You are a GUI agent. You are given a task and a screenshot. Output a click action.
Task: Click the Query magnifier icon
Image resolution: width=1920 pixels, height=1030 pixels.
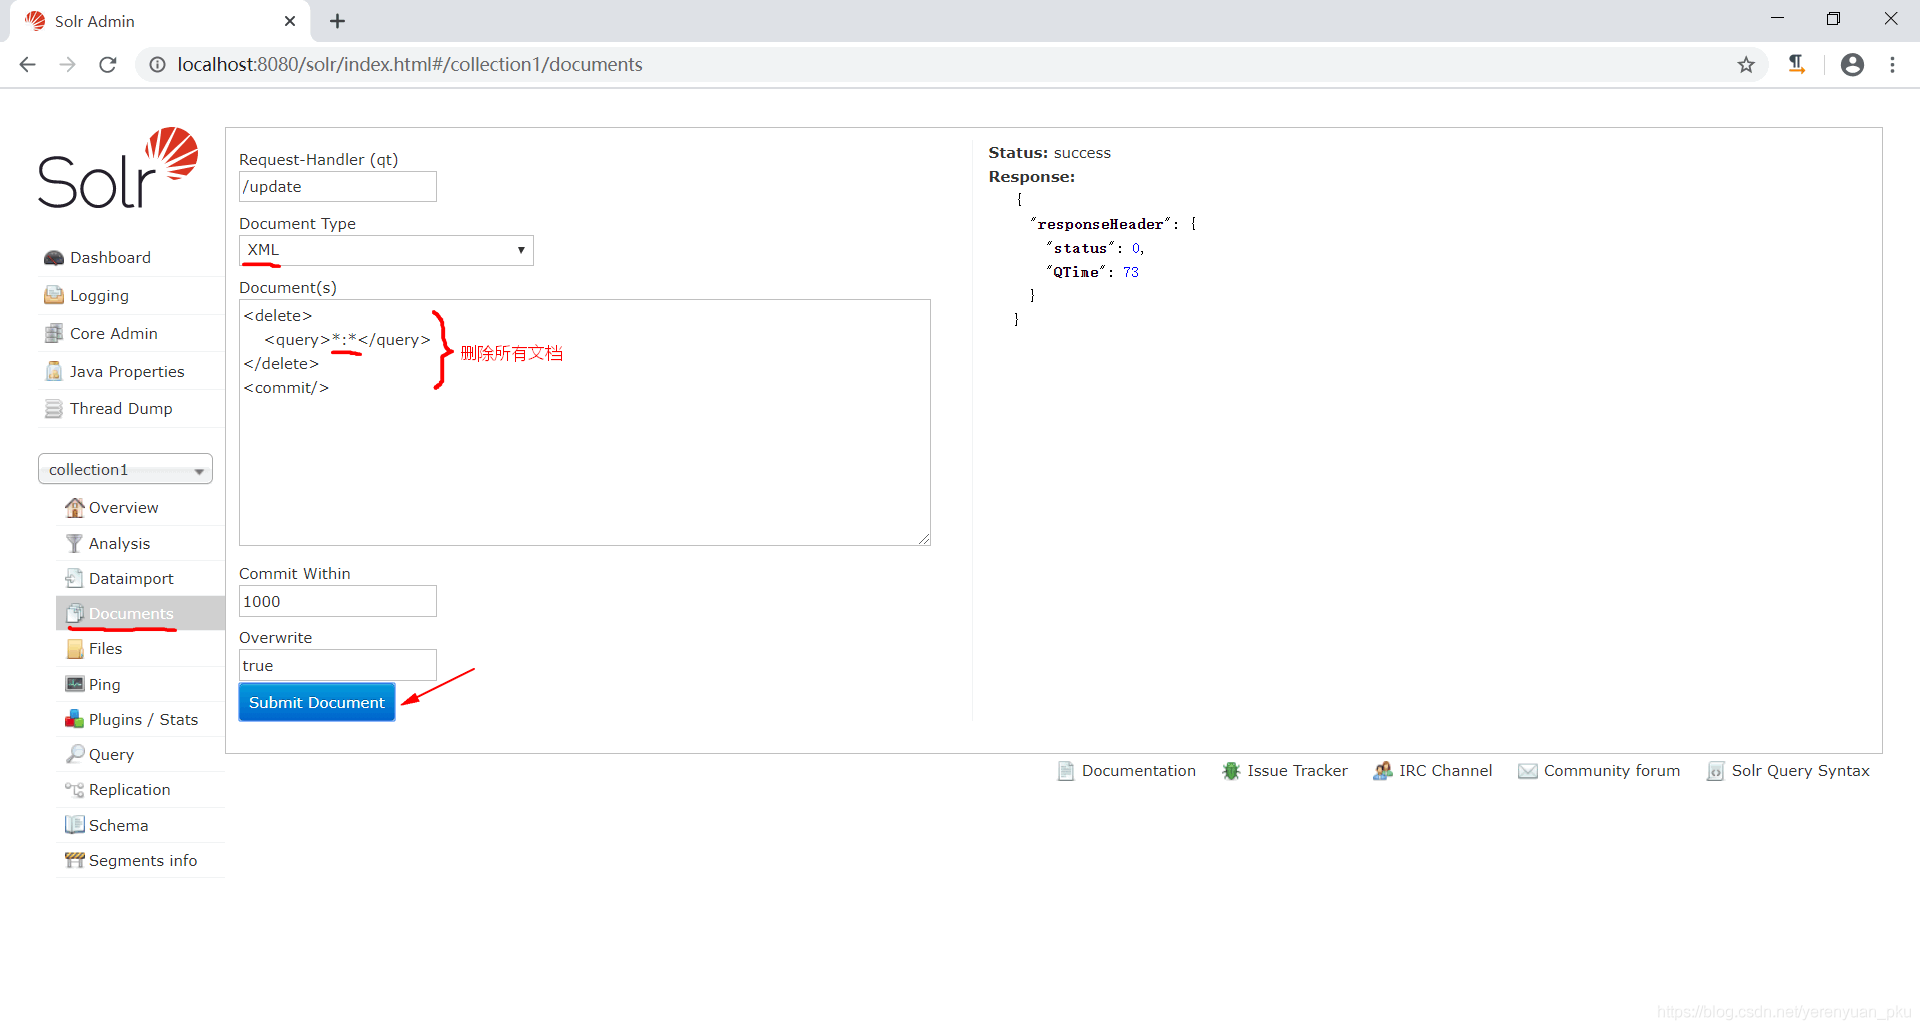(x=74, y=754)
